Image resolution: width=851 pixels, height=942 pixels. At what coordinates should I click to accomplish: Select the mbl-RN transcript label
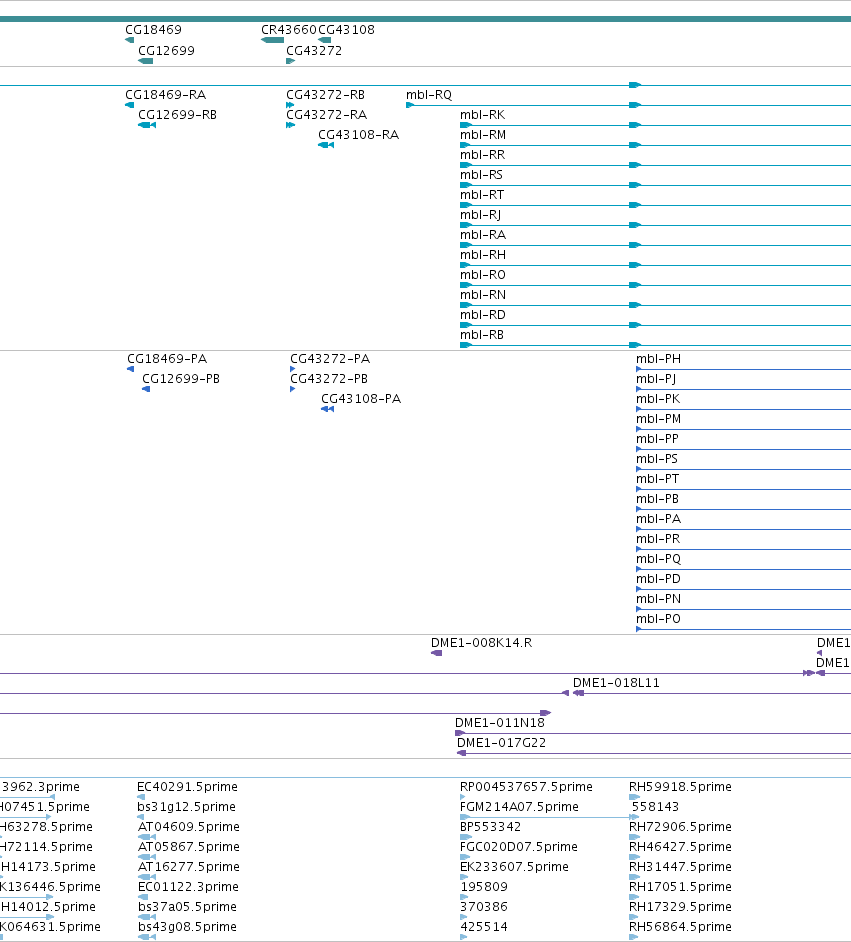[483, 294]
